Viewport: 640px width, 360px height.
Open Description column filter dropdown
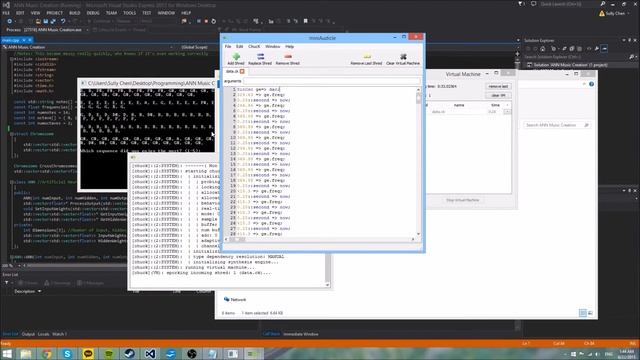tap(40, 291)
